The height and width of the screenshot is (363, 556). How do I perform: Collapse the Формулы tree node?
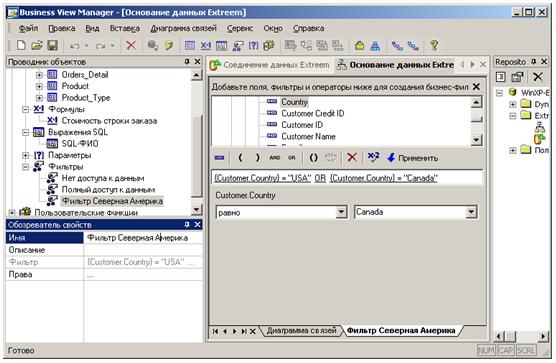26,109
